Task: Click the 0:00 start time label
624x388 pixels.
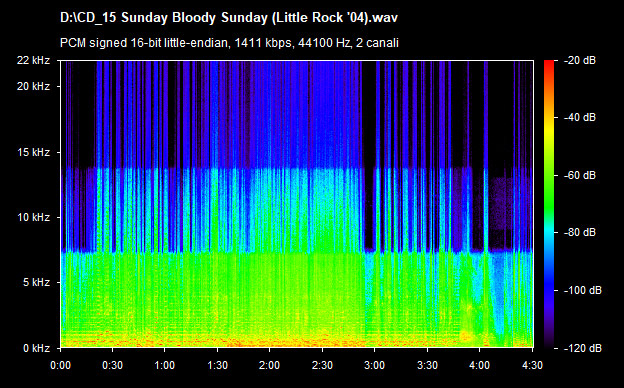Action: (x=60, y=365)
